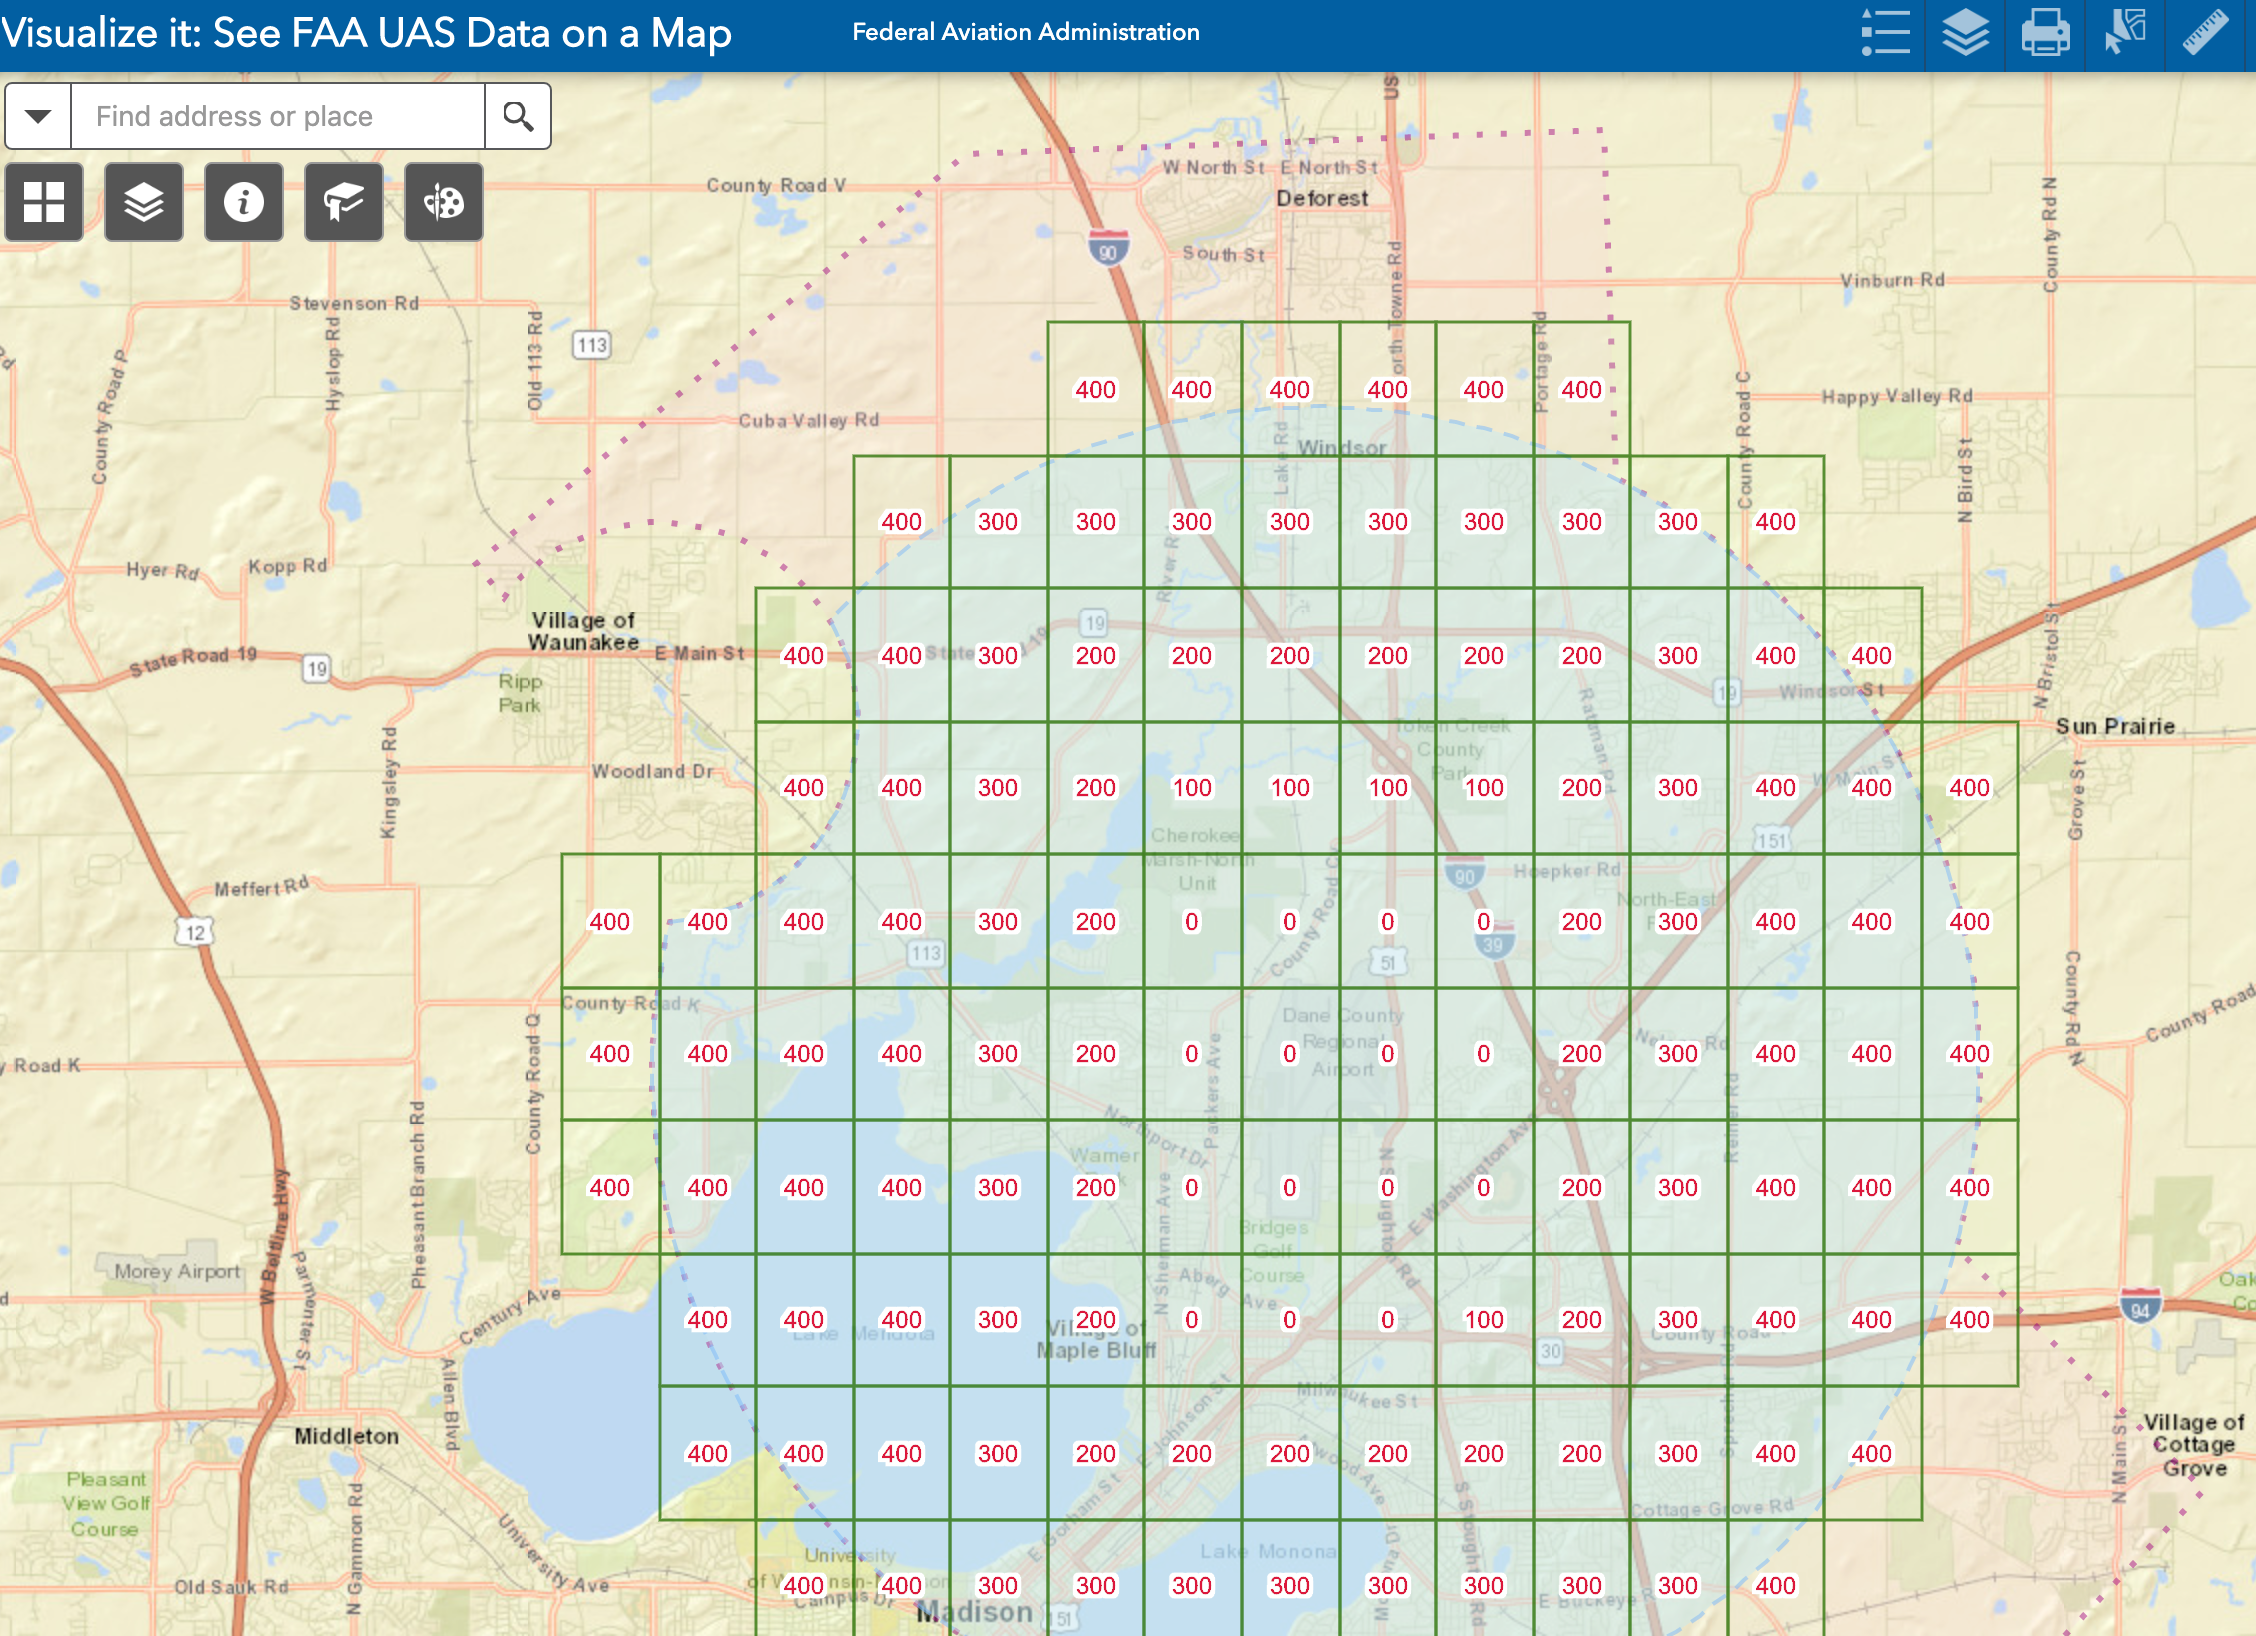This screenshot has height=1636, width=2256.
Task: Click the Vinburn Rd label
Action: pos(1892,280)
